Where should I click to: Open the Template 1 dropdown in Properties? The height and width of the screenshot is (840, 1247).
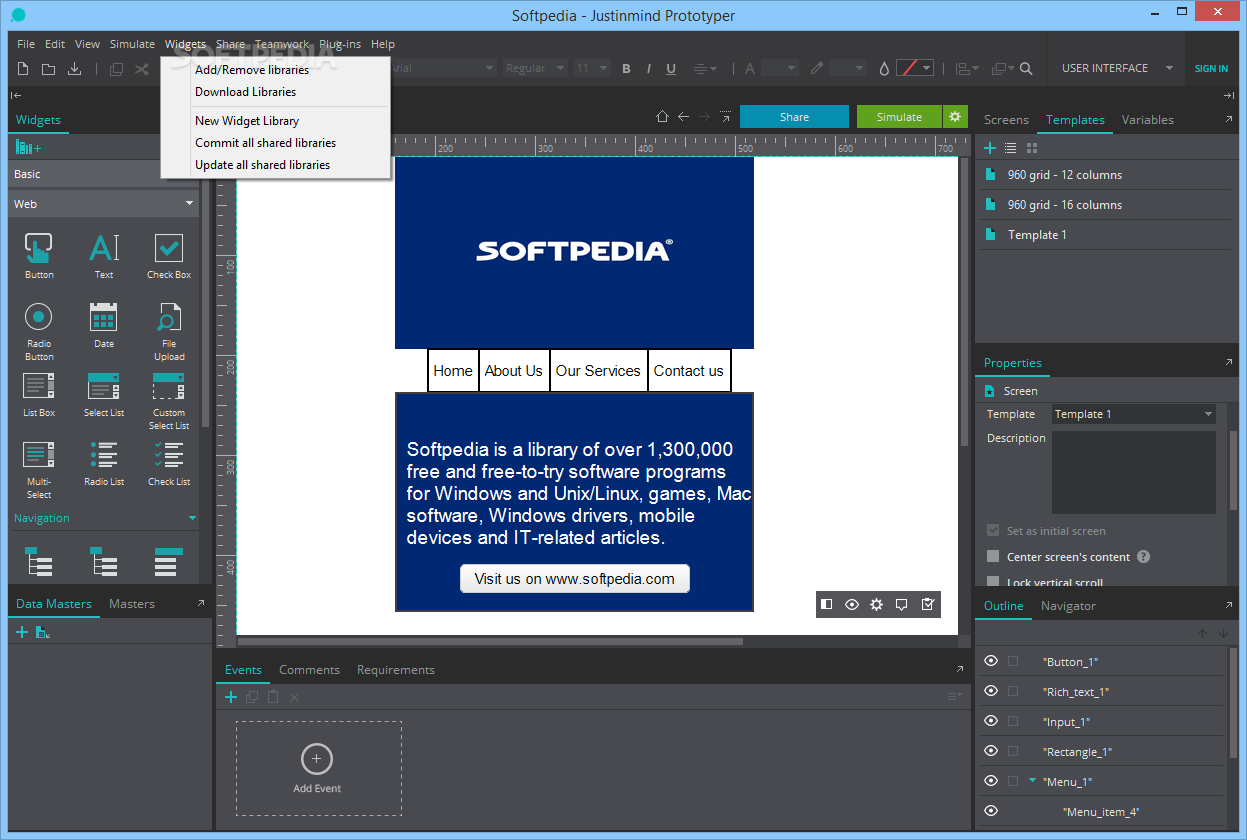[1134, 414]
